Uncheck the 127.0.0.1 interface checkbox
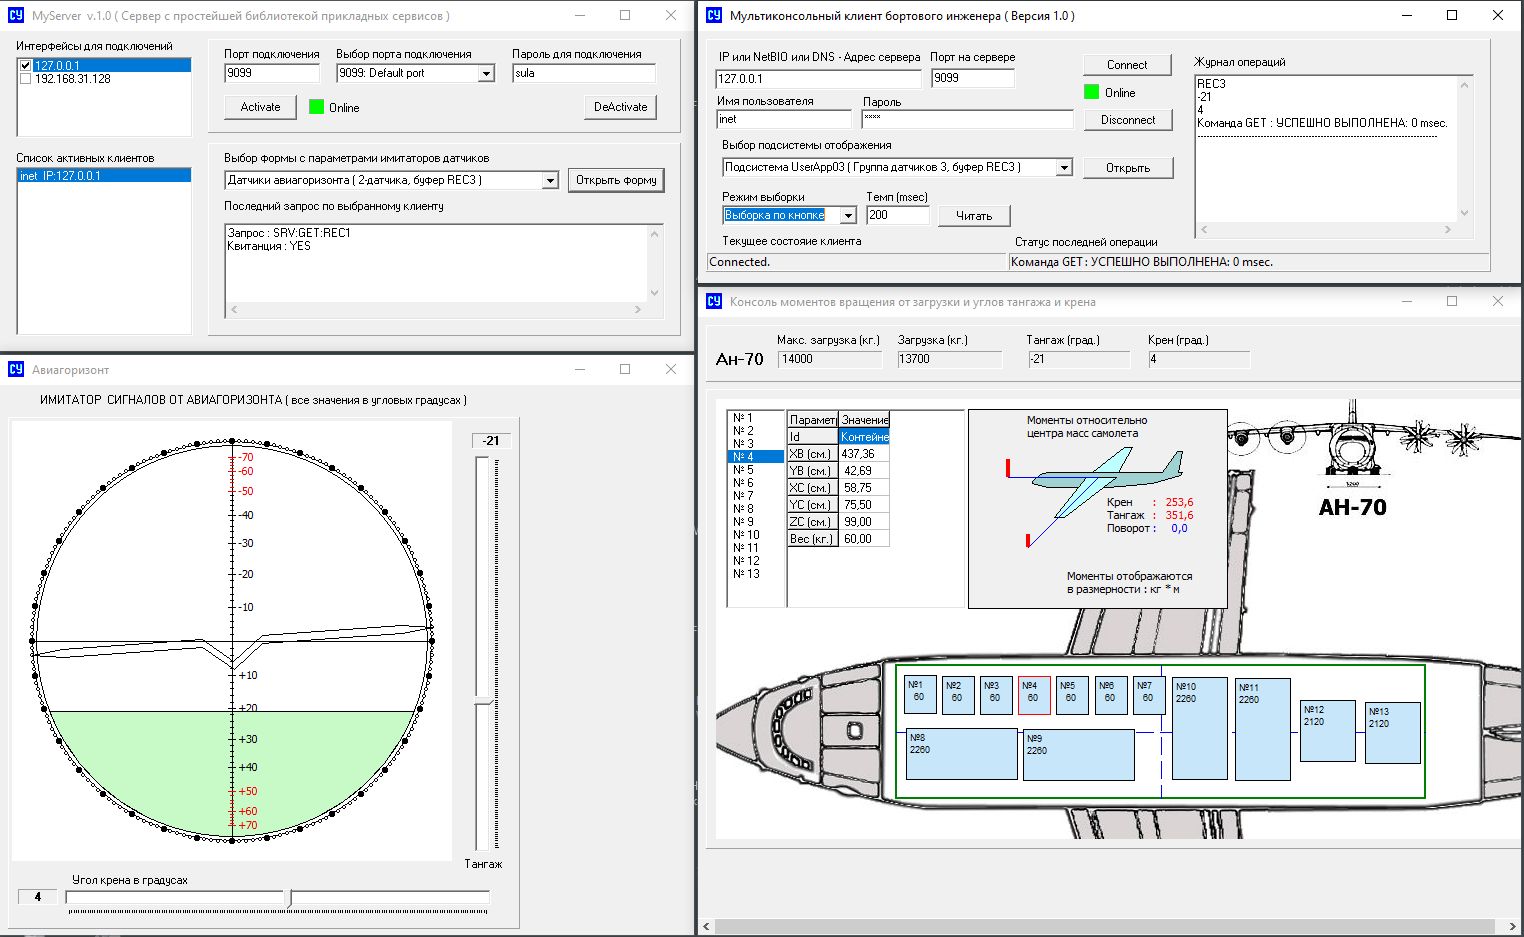This screenshot has height=937, width=1524. coord(26,66)
